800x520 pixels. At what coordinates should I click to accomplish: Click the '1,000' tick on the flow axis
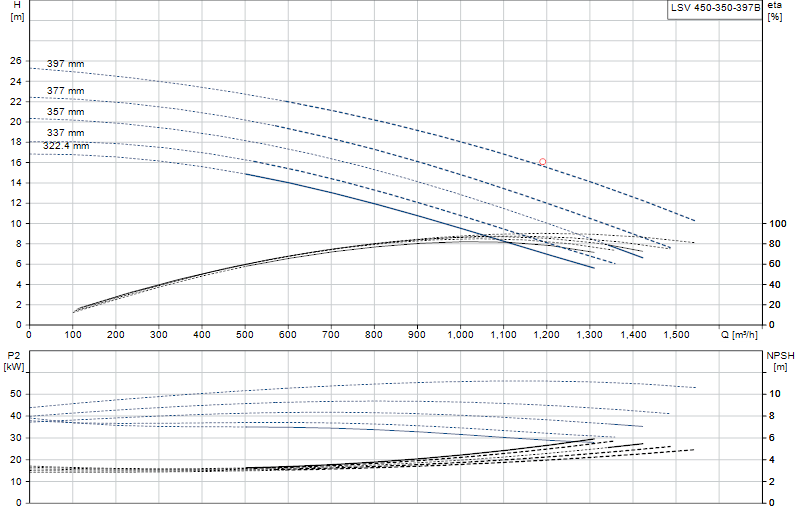point(460,335)
